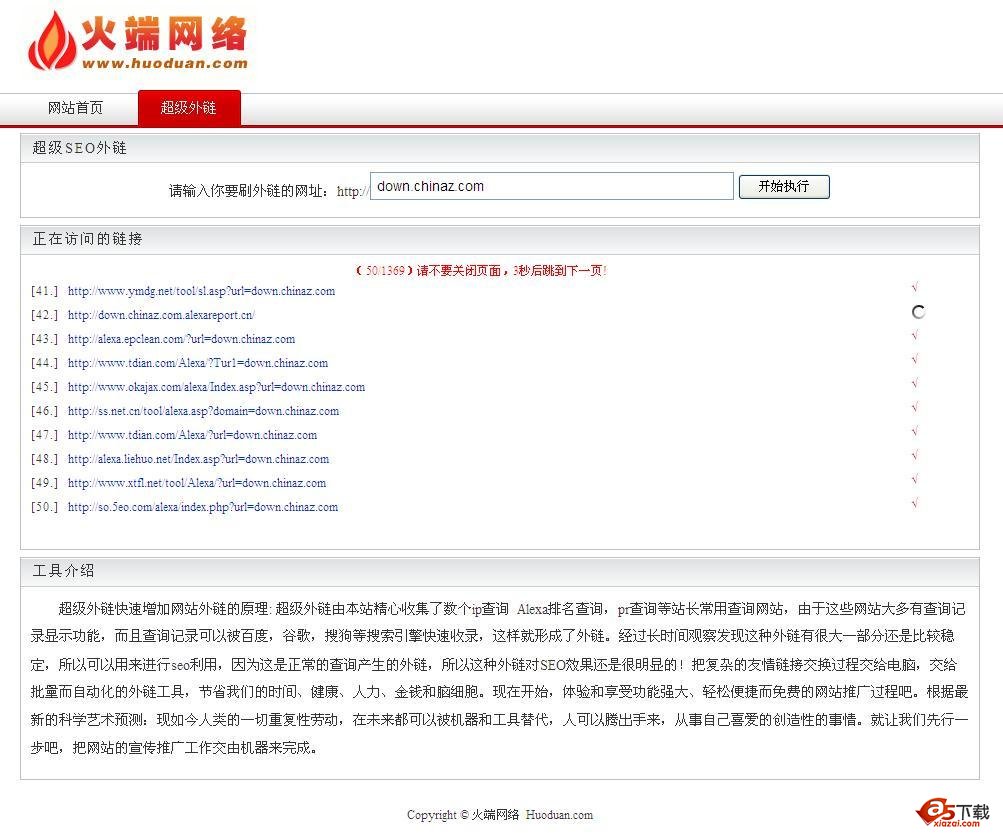This screenshot has height=833, width=1003.
Task: Open the 网站首页 tab
Action: pyautogui.click(x=75, y=107)
